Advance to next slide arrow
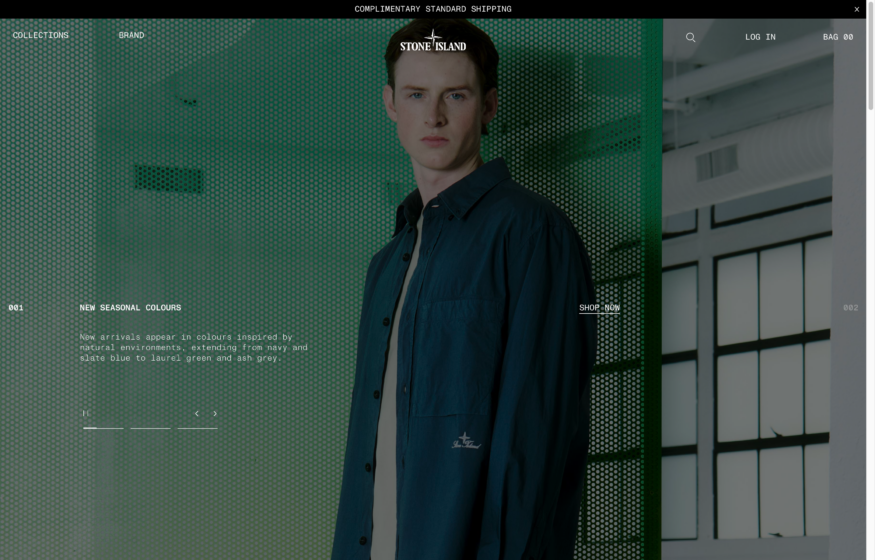875x560 pixels. (215, 413)
